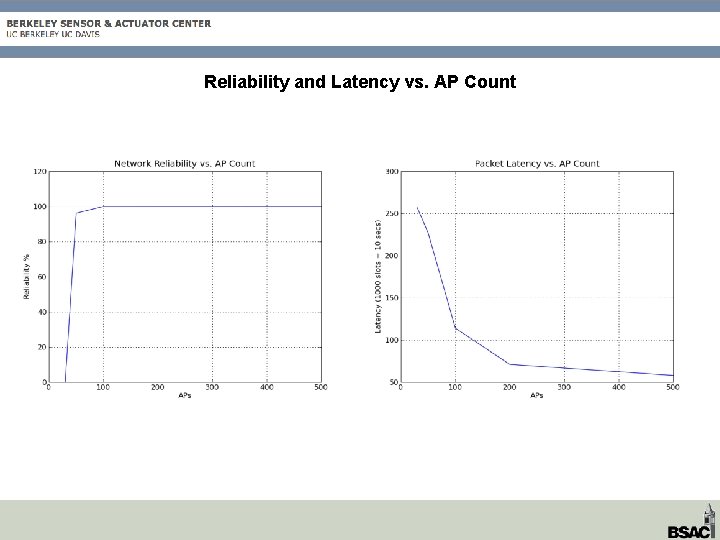Click the BSAC logo in the footer
Screen dimensions: 720x540
point(693,523)
